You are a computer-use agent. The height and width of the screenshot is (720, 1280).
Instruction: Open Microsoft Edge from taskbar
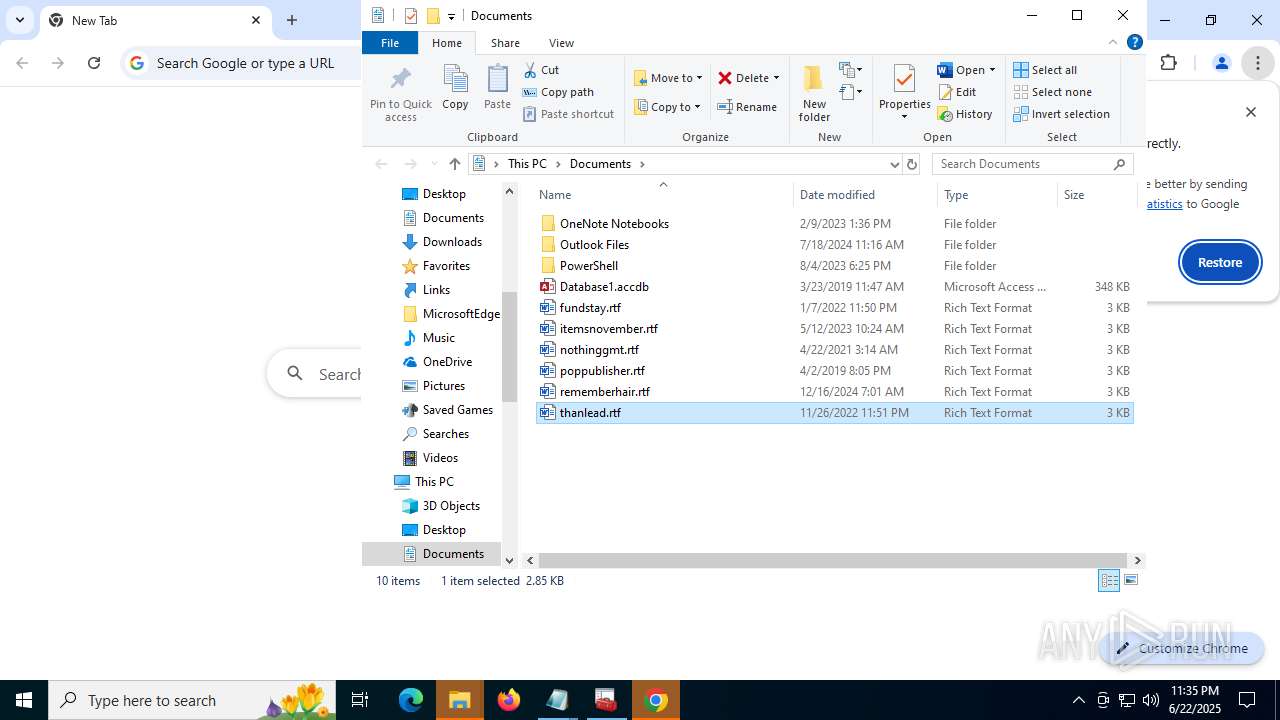(411, 700)
